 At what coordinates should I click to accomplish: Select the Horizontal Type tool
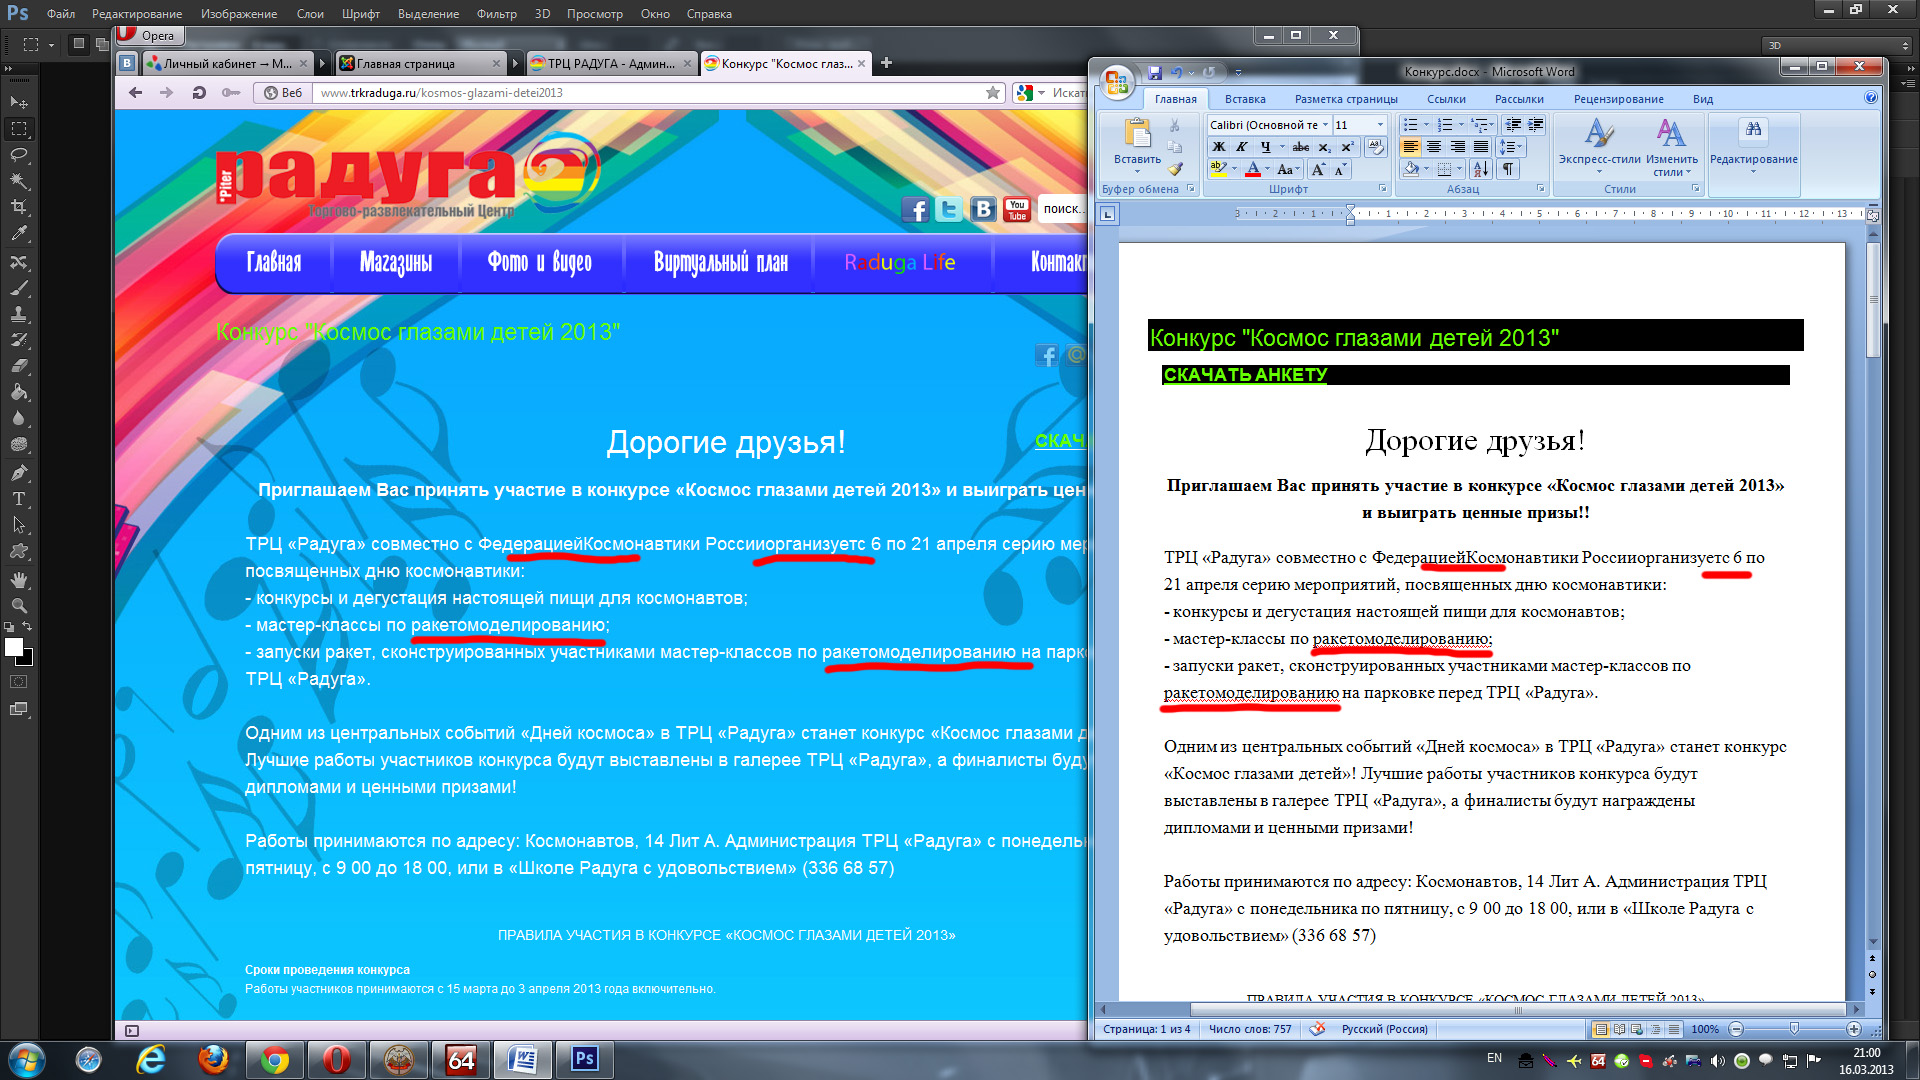[x=19, y=499]
